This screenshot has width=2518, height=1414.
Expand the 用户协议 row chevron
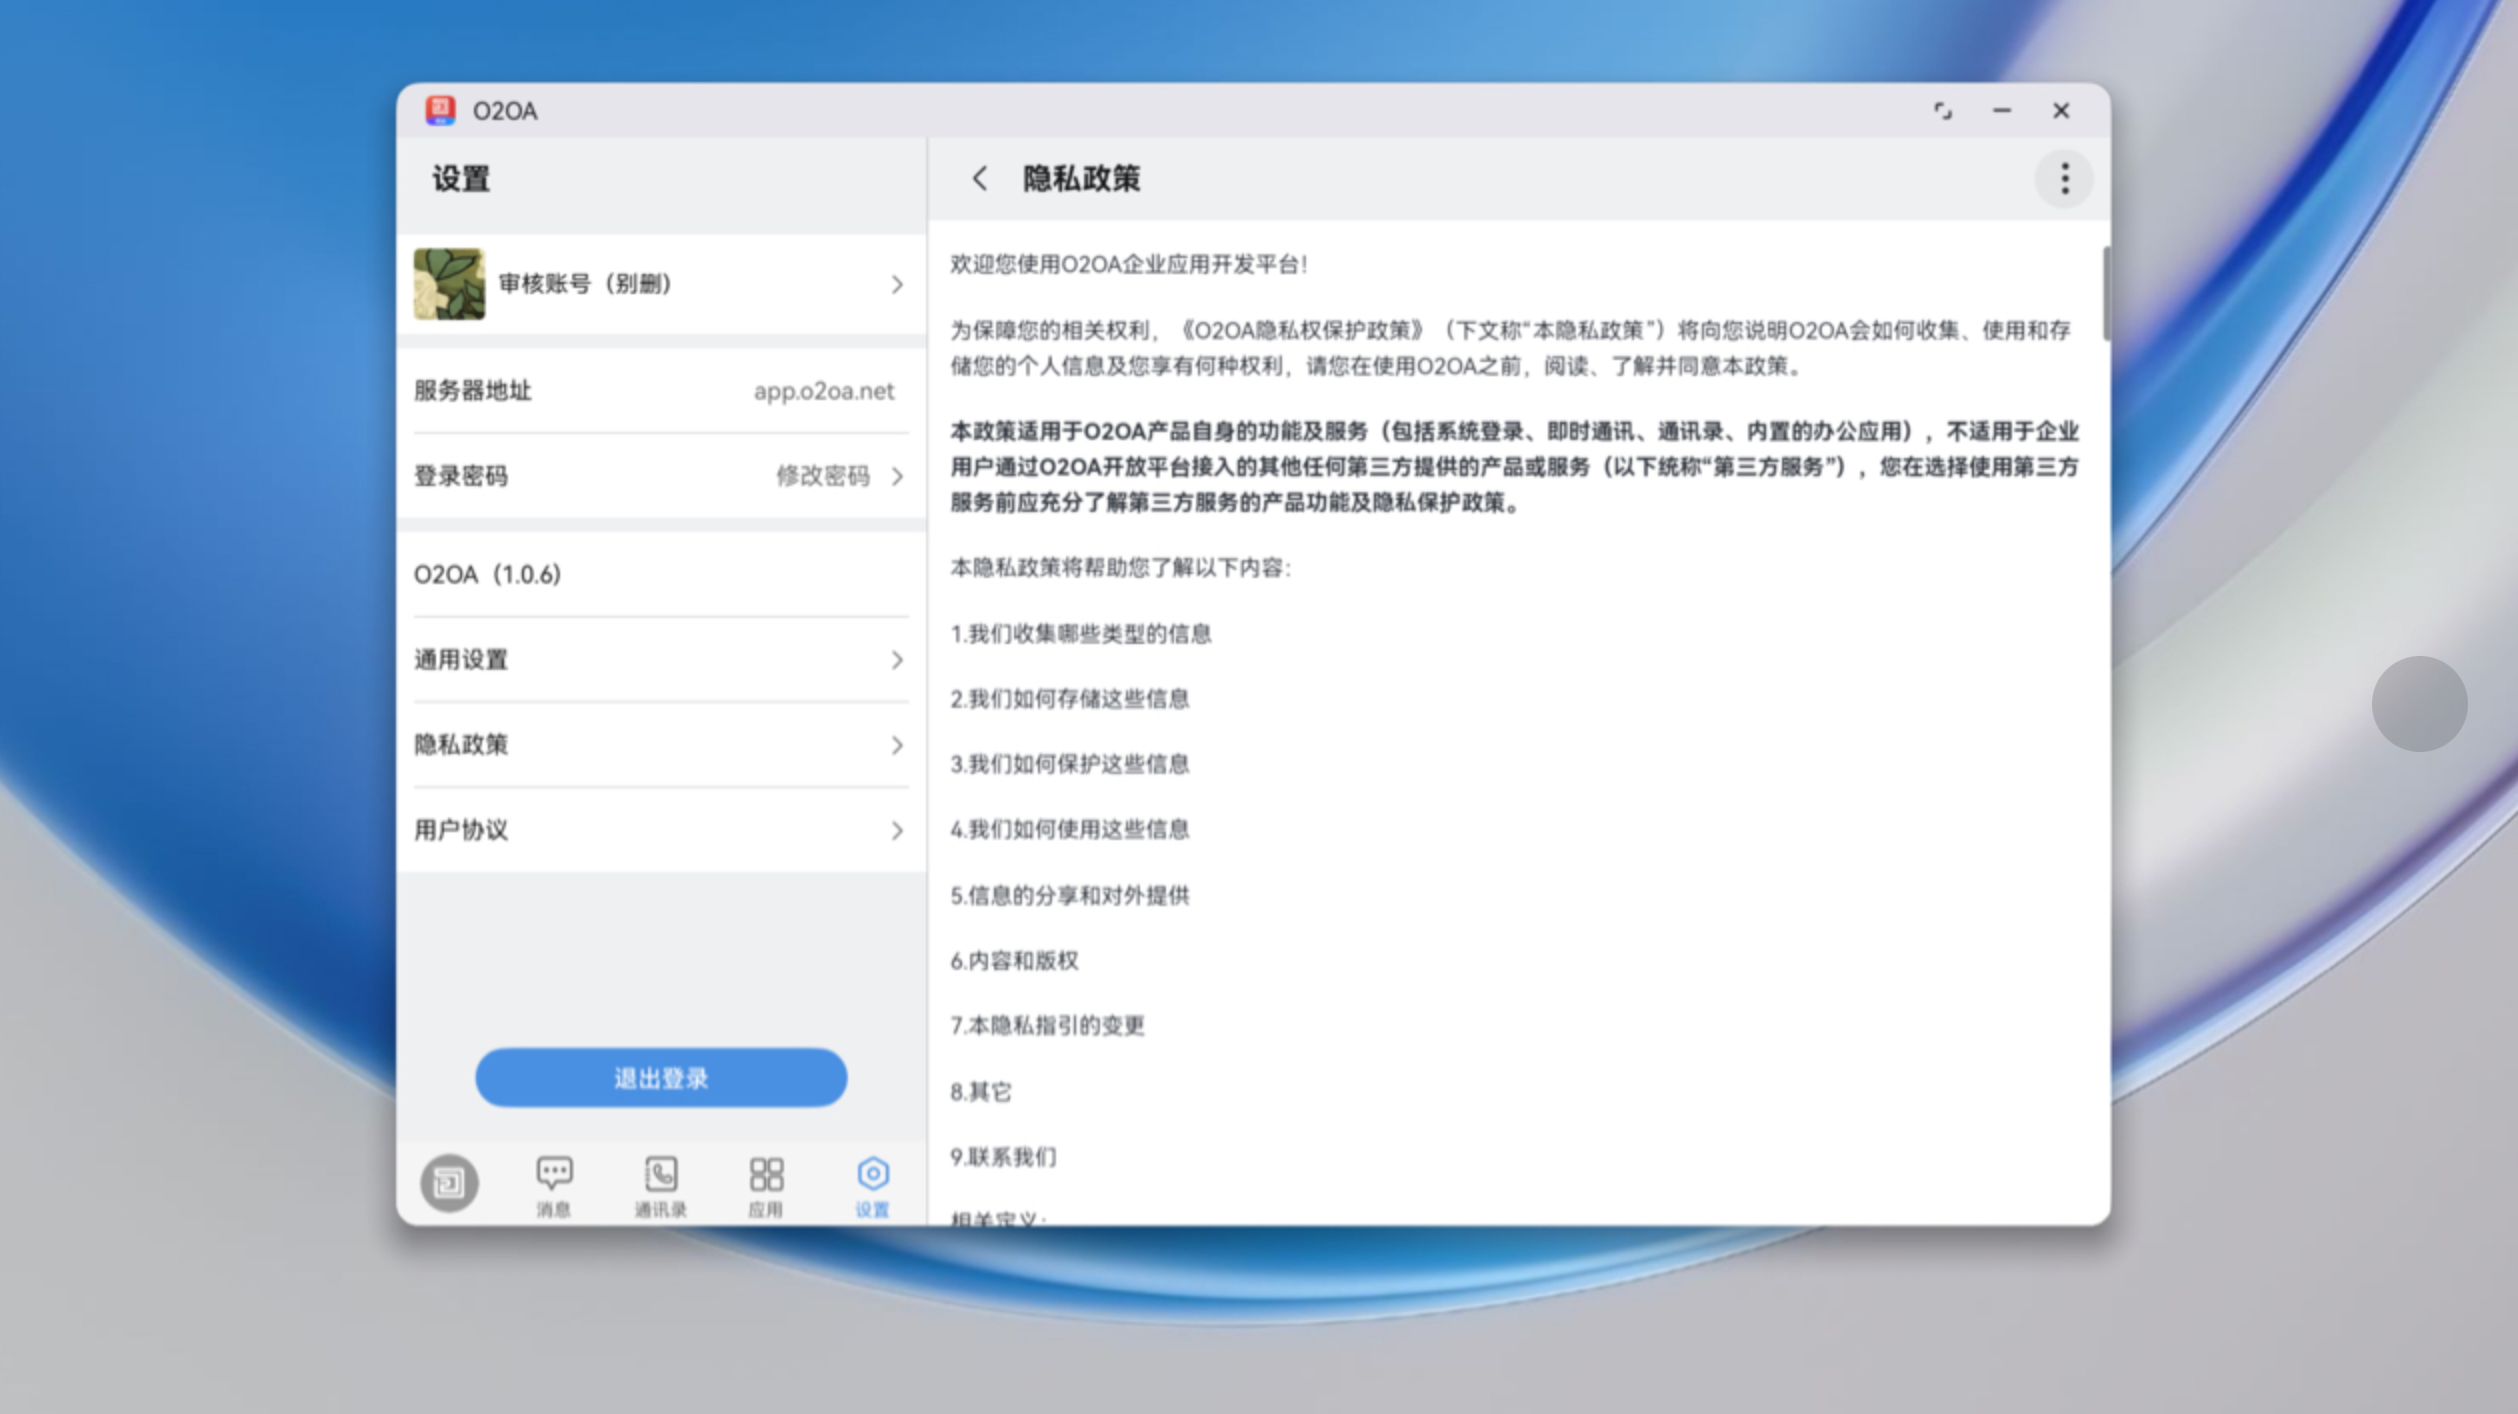pos(897,831)
